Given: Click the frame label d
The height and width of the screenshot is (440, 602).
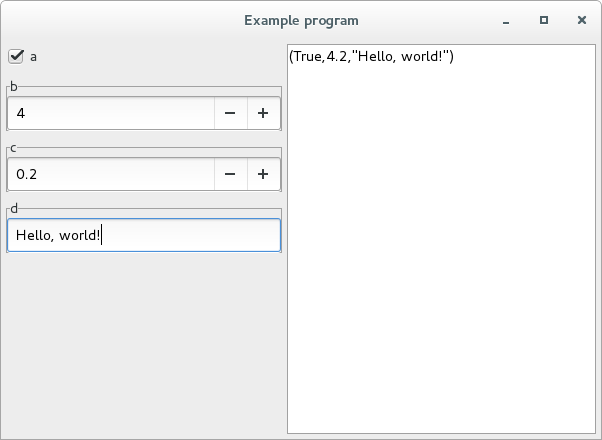Looking at the screenshot, I should tap(14, 209).
